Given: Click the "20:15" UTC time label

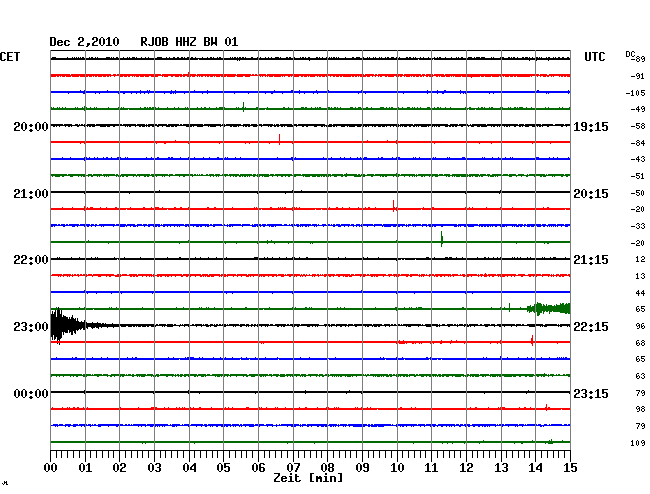Looking at the screenshot, I should [591, 194].
